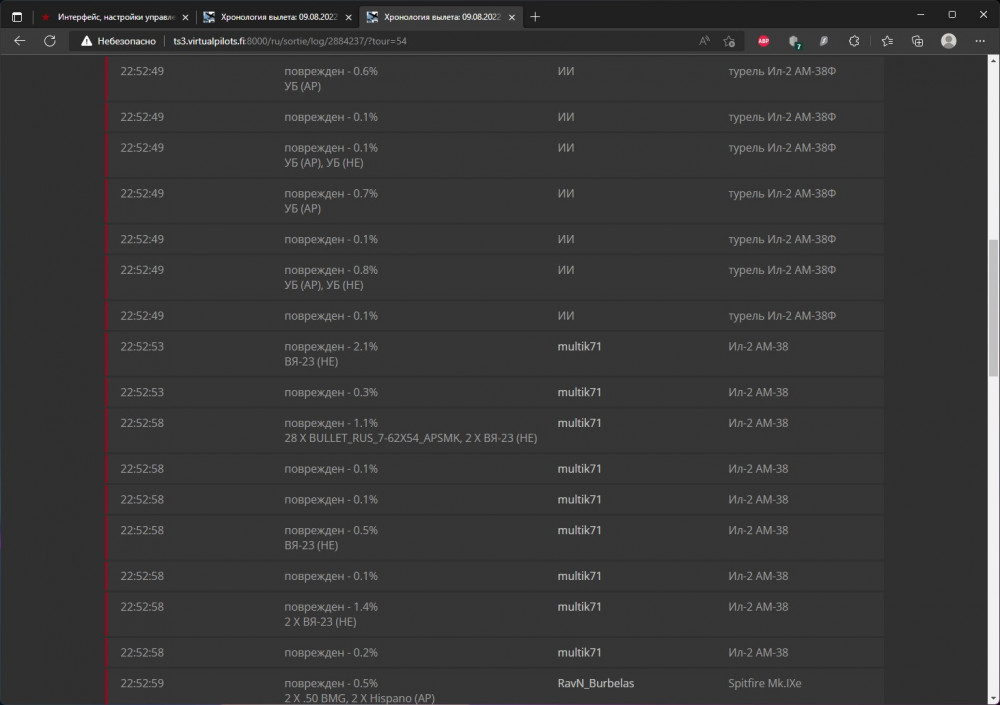Open a new browser tab
This screenshot has height=705, width=1000.
point(535,16)
